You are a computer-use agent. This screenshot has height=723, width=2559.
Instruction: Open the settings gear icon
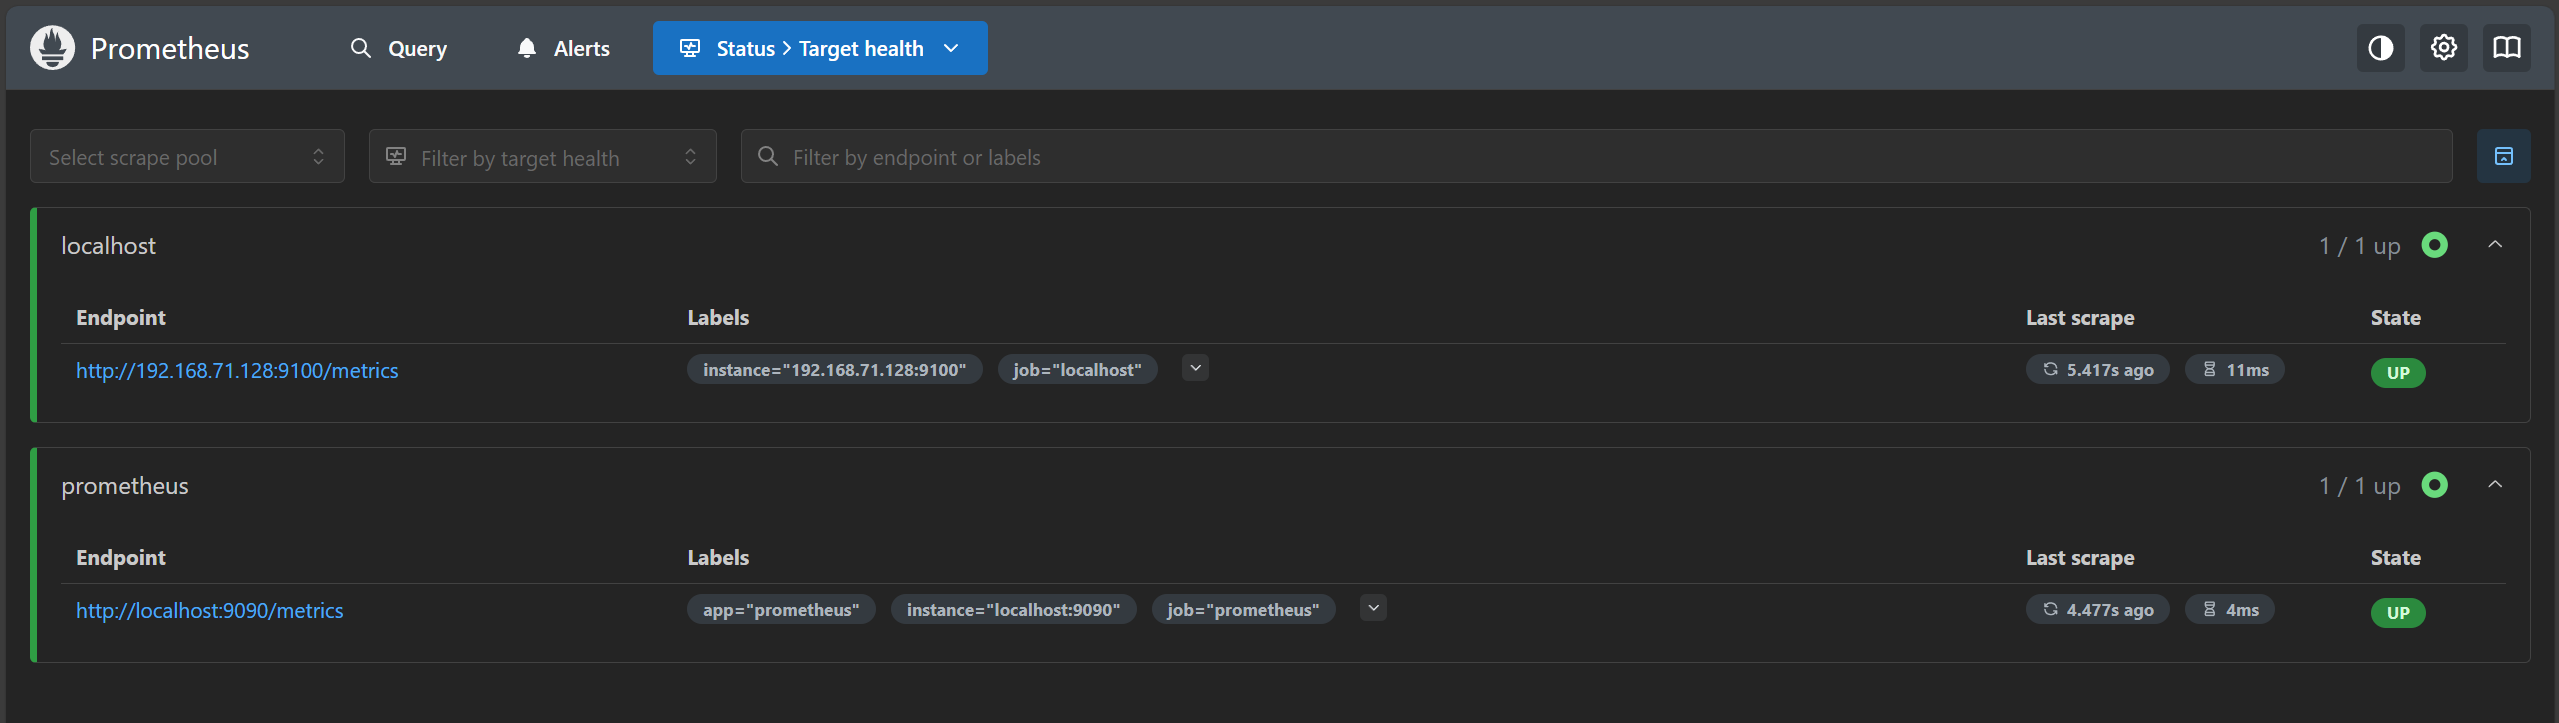(2443, 48)
